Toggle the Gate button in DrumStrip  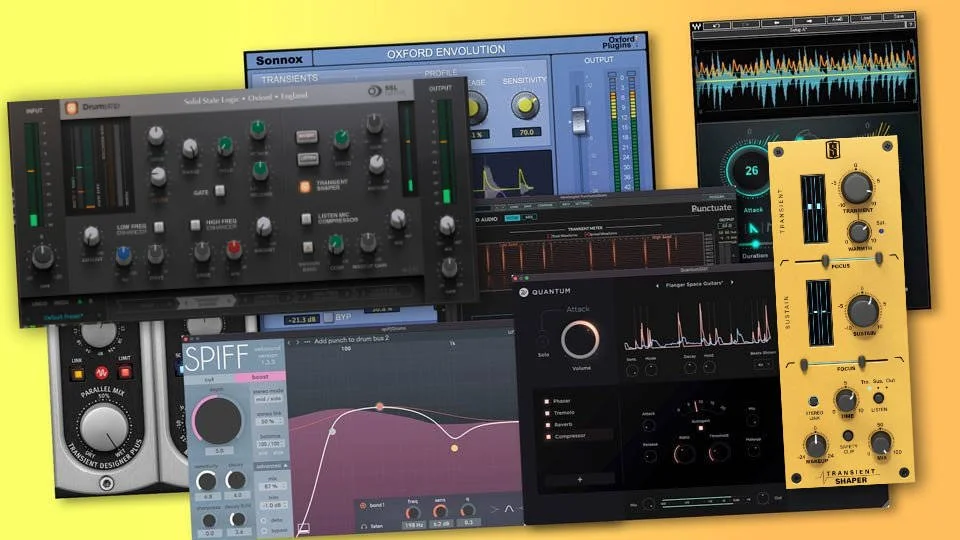[219, 191]
